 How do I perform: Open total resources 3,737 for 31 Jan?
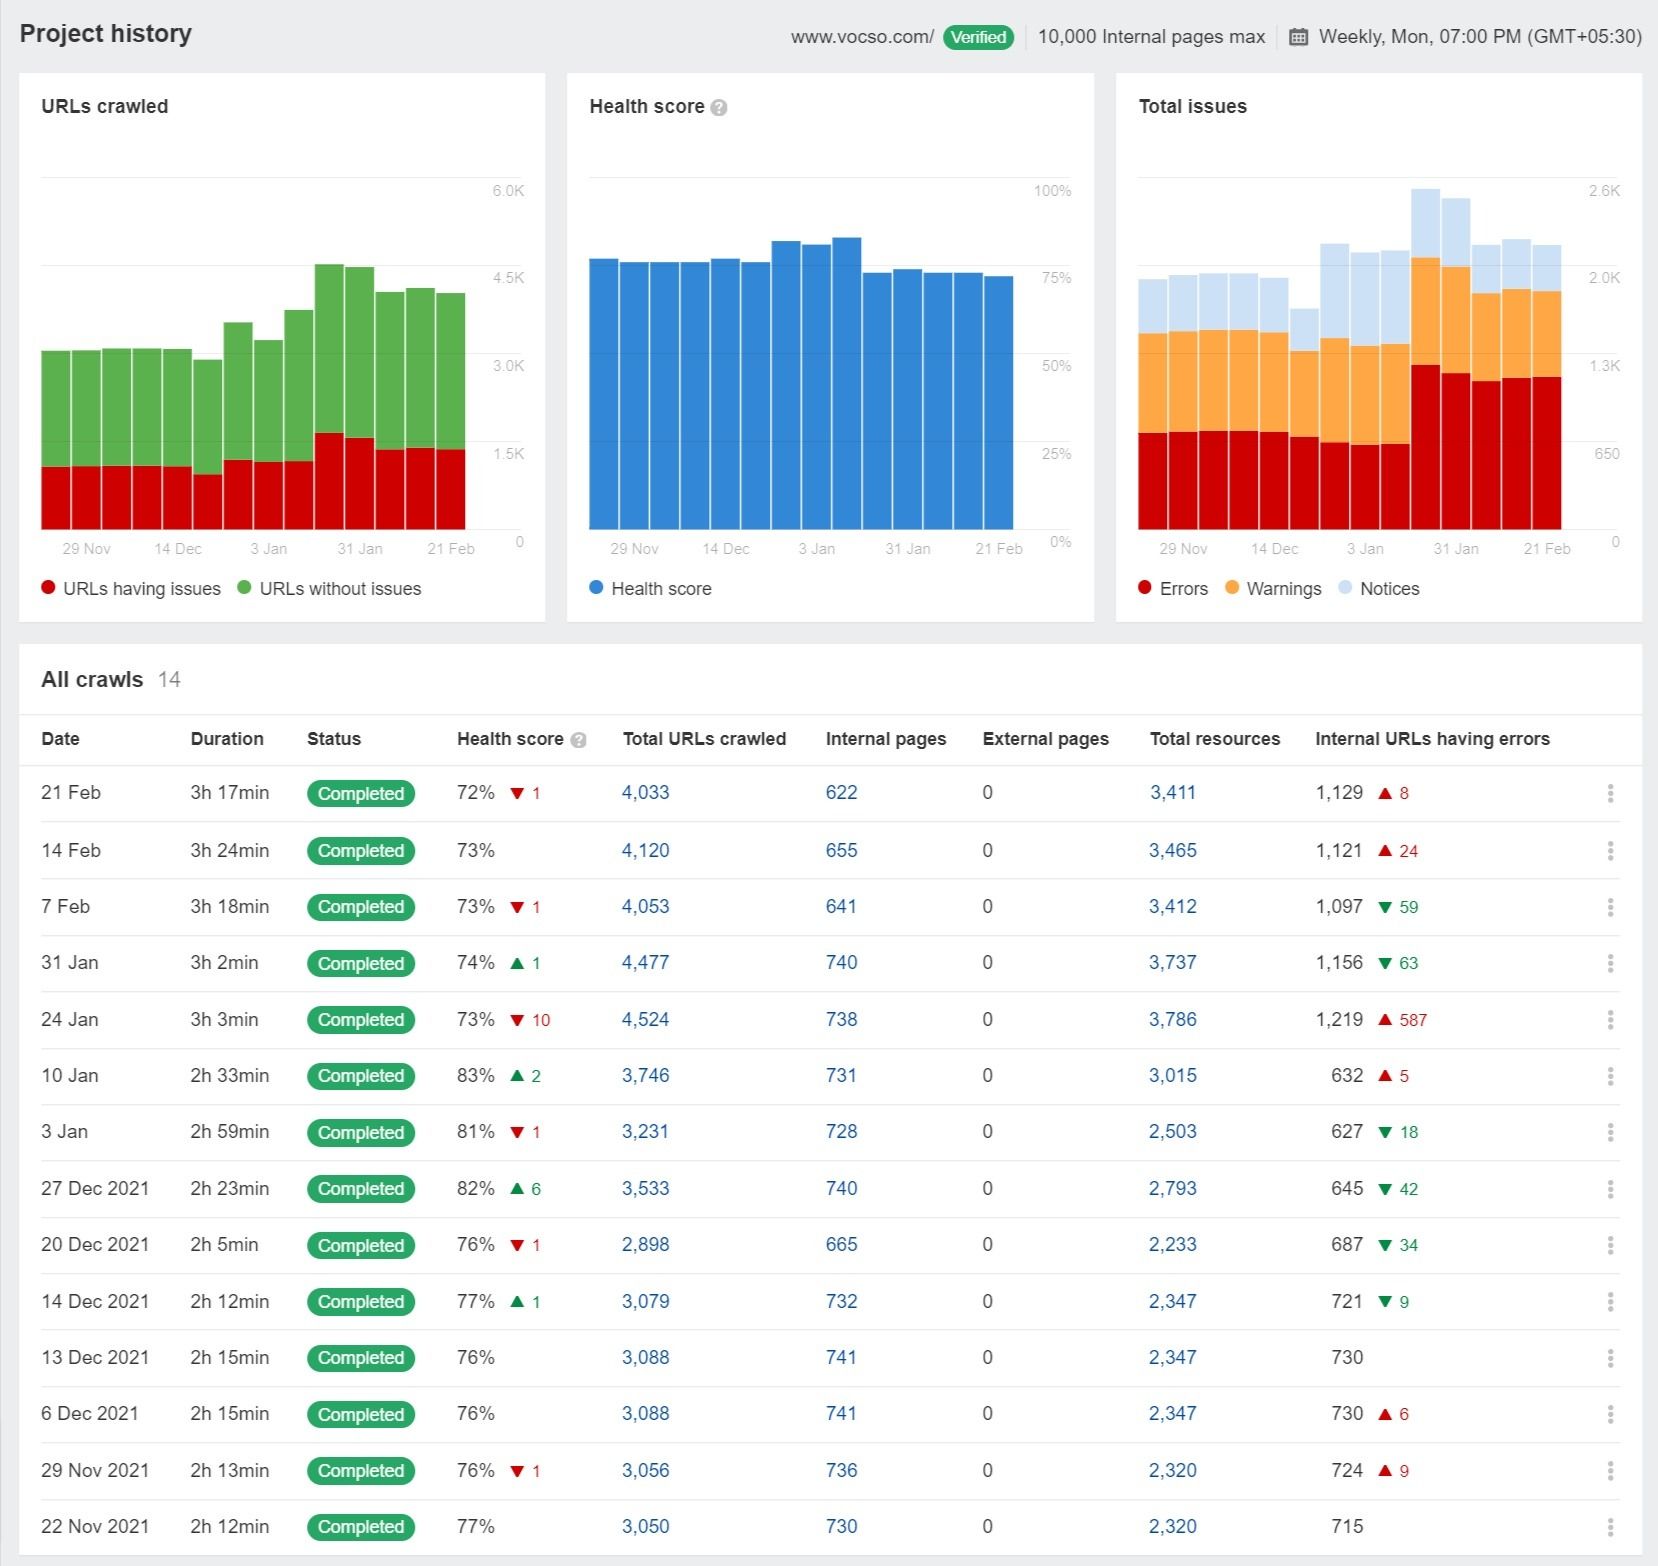1172,962
